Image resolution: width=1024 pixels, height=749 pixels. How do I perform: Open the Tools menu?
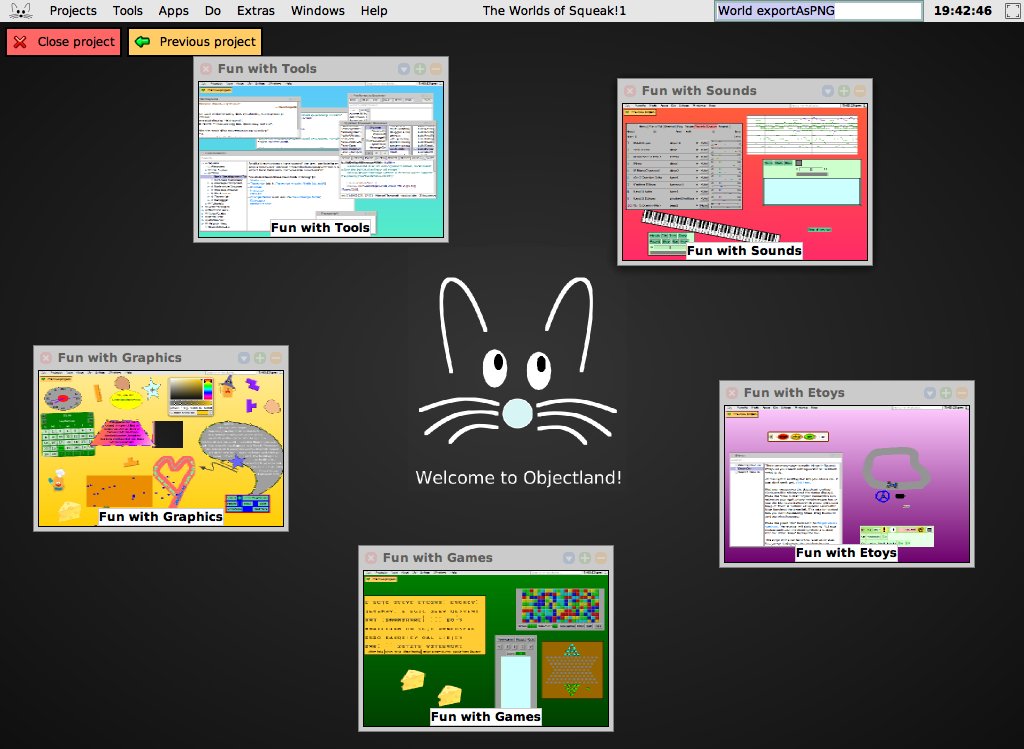pos(127,10)
